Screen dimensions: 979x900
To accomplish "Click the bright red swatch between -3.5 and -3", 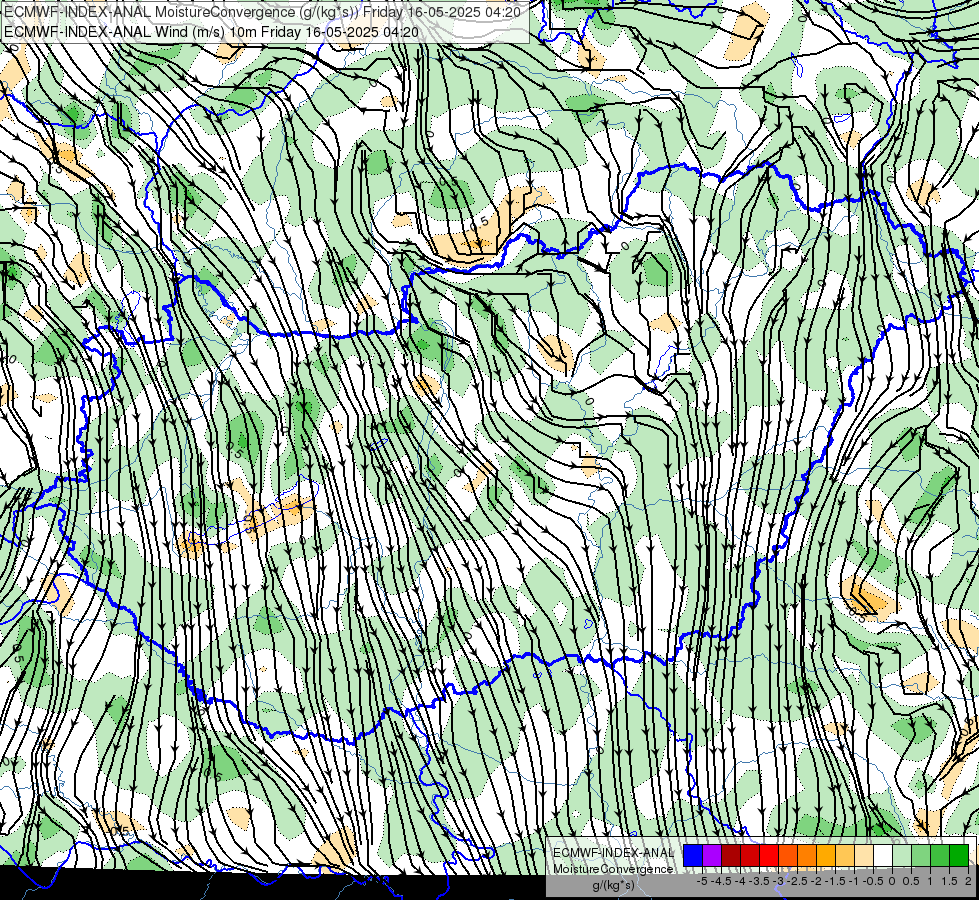I will (769, 855).
